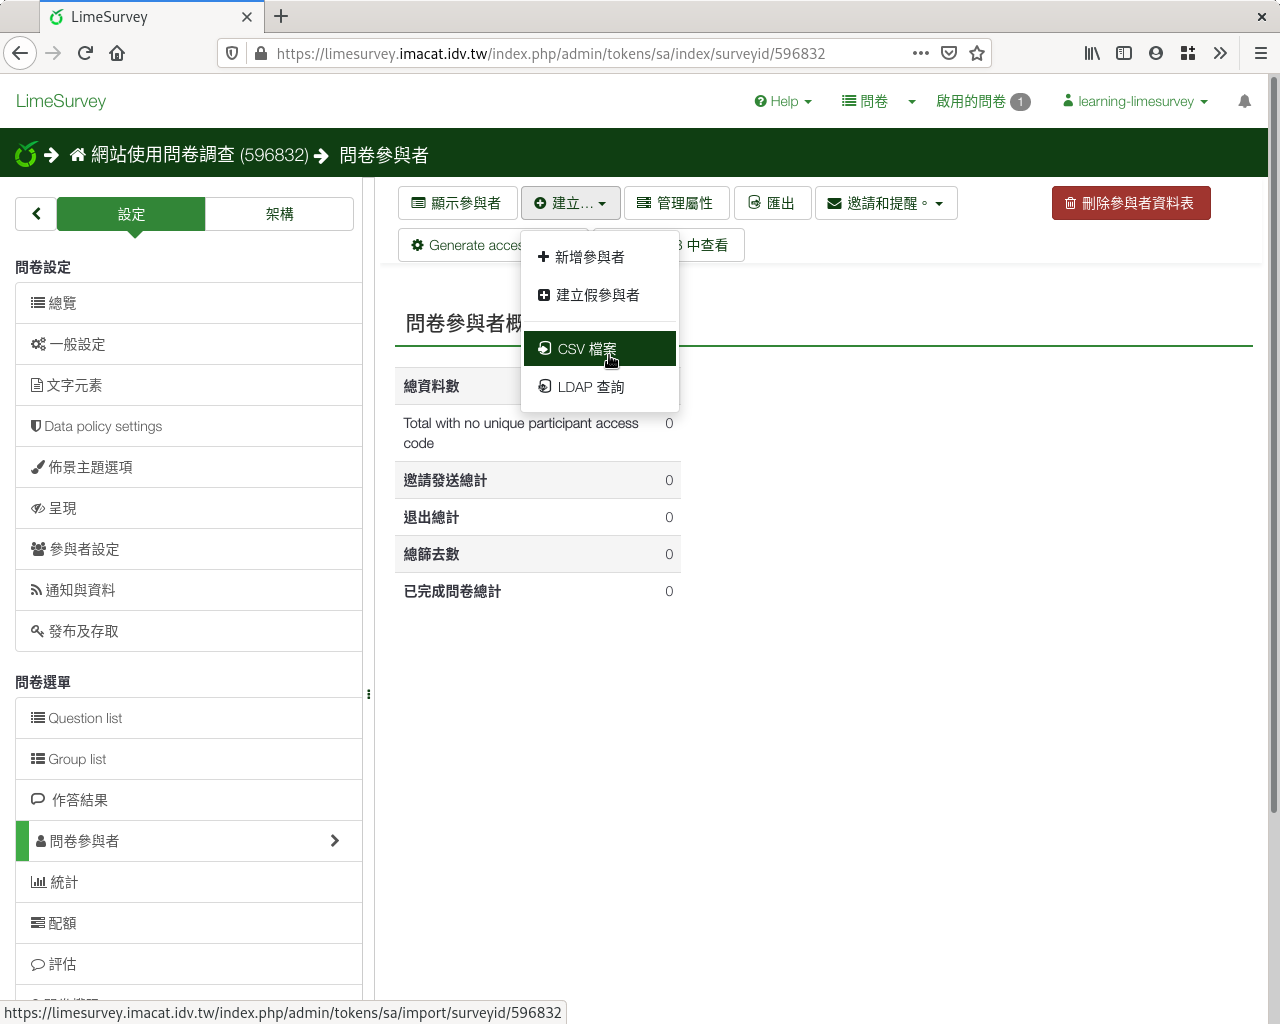Go to the browser Home icon
The width and height of the screenshot is (1280, 1024).
coord(117,53)
